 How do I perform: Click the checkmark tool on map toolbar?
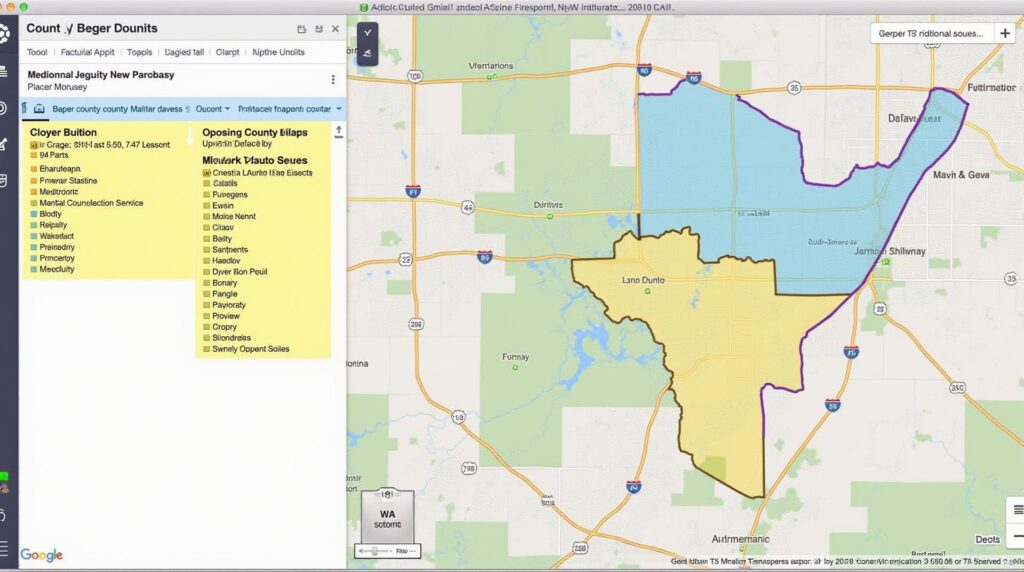coord(368,32)
